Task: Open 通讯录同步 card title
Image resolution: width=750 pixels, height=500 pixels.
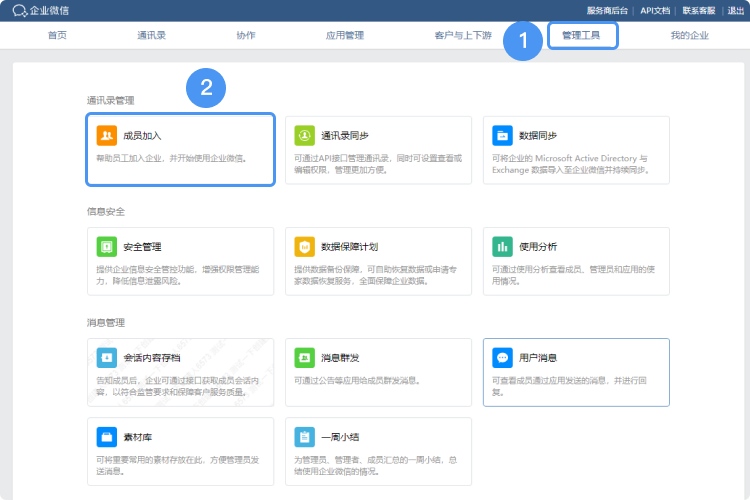Action: 345,136
